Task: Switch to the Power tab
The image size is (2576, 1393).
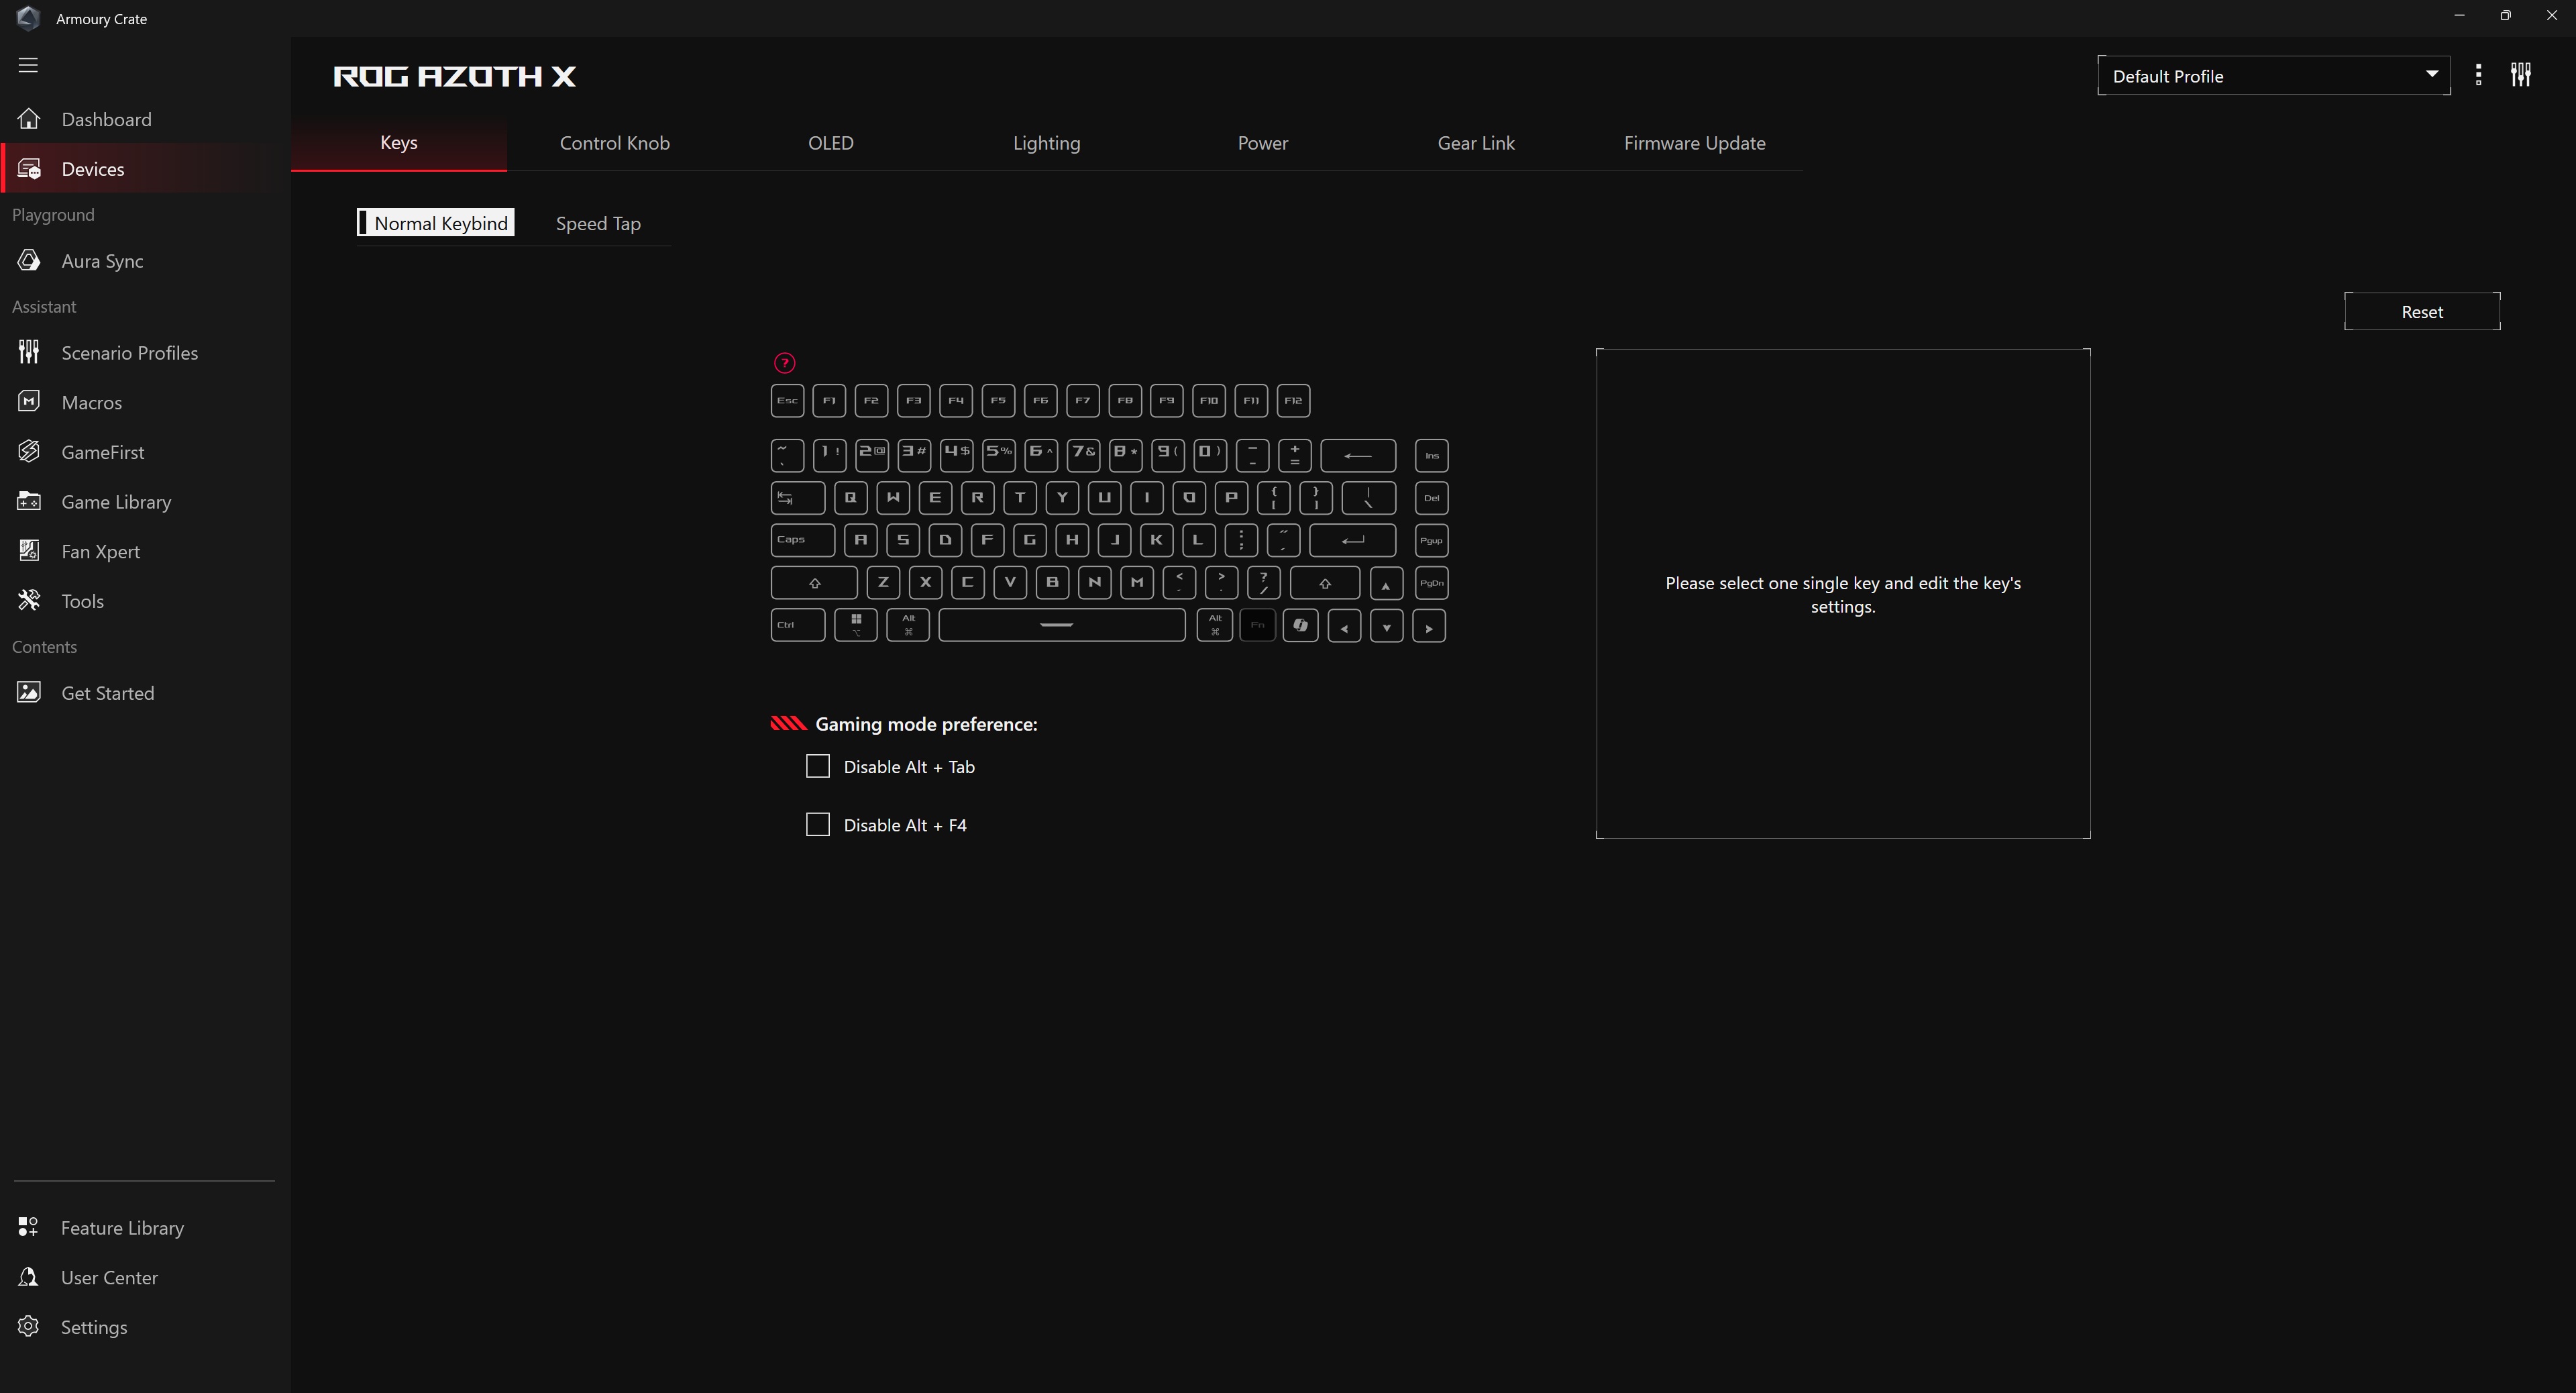Action: 1263,143
